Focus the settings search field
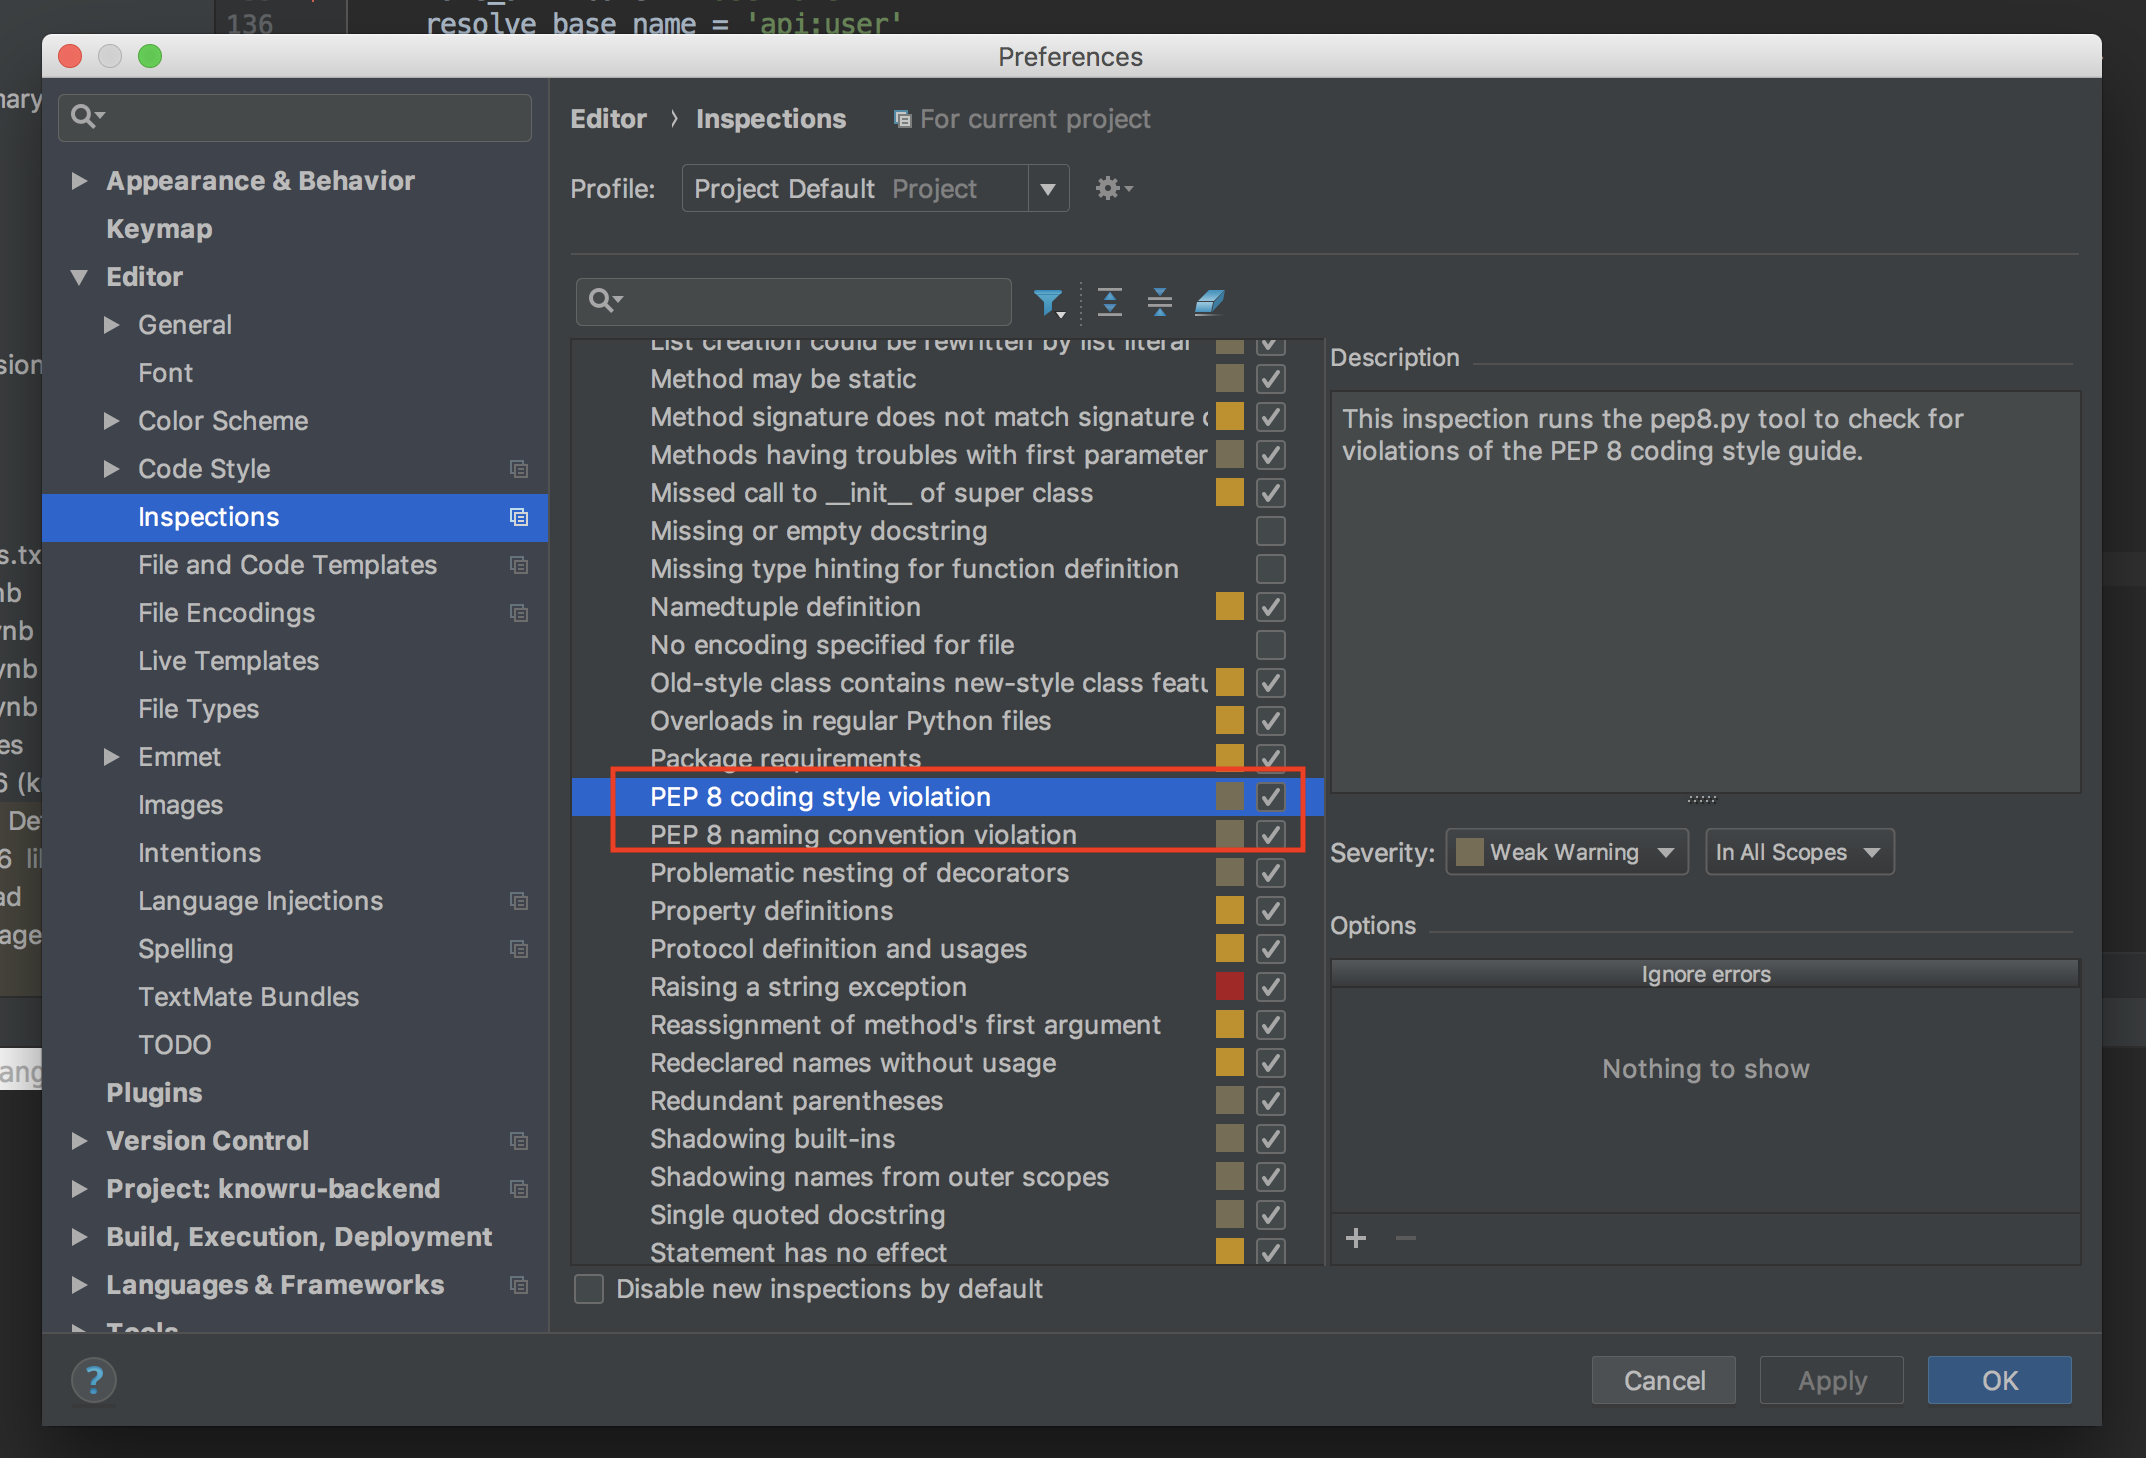2146x1458 pixels. (x=295, y=117)
